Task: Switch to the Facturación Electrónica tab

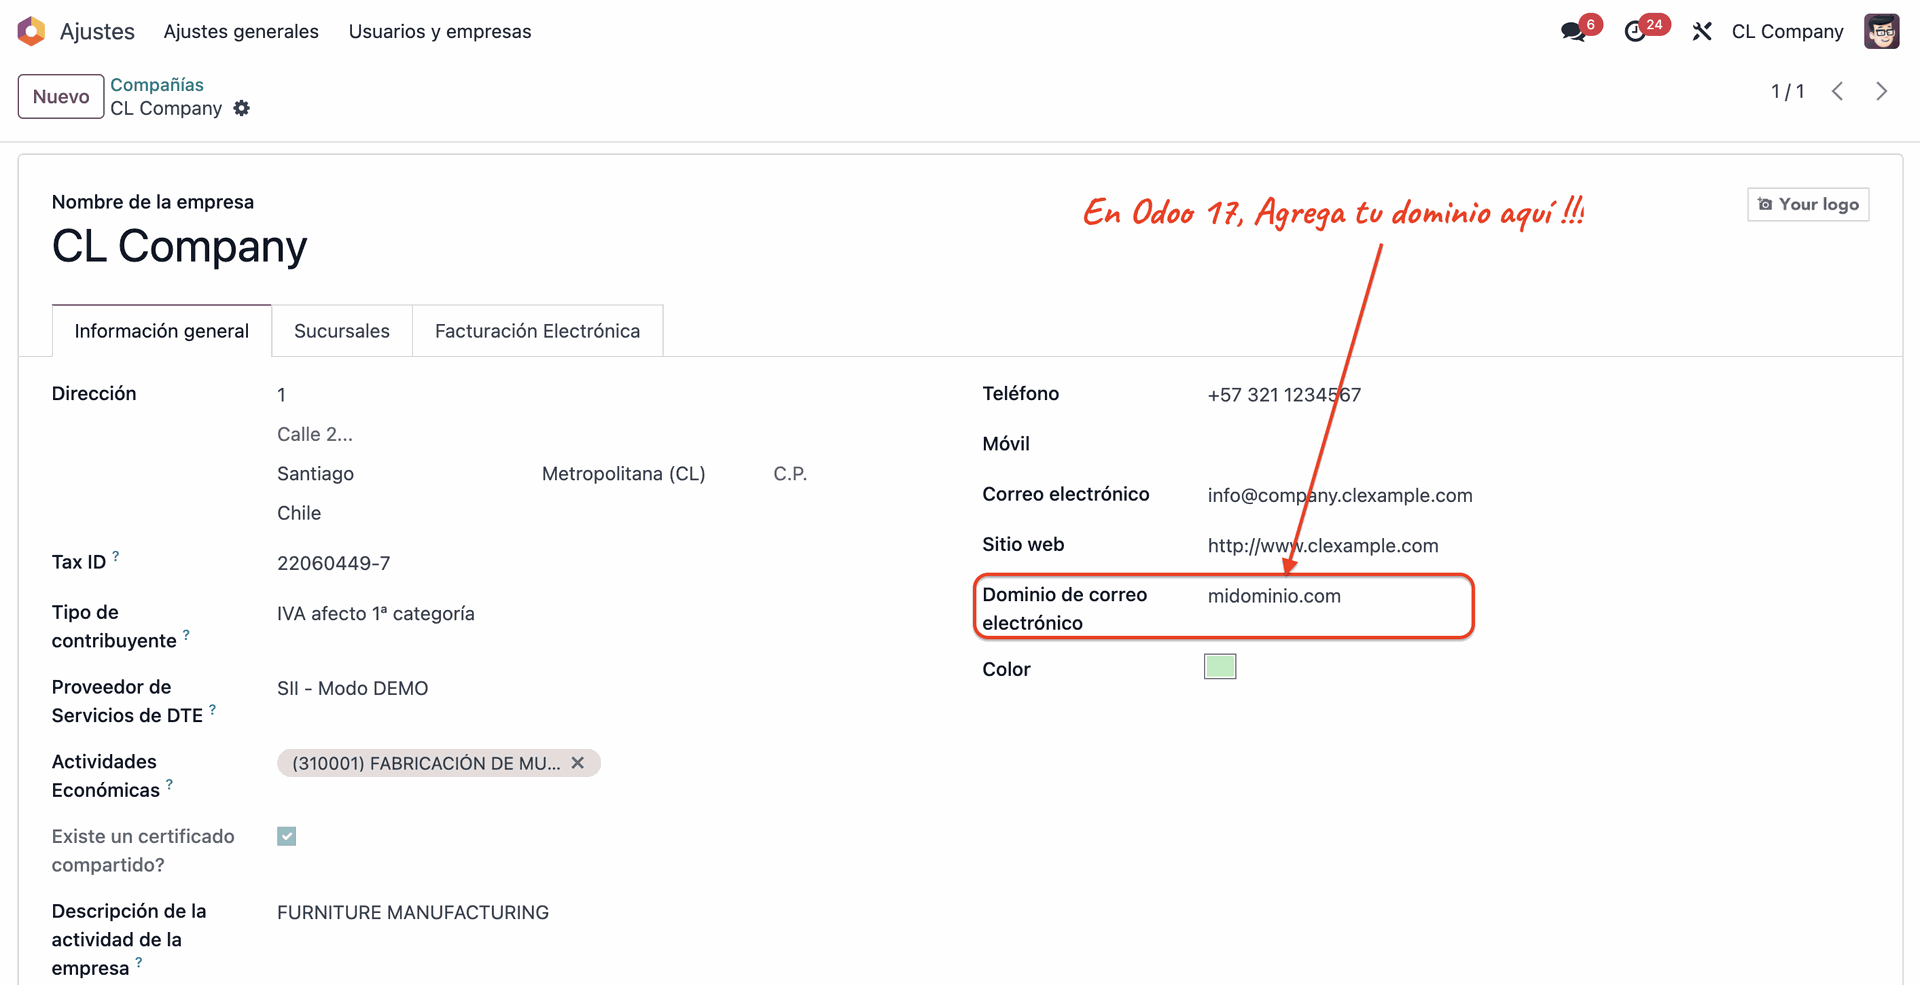Action: click(537, 330)
